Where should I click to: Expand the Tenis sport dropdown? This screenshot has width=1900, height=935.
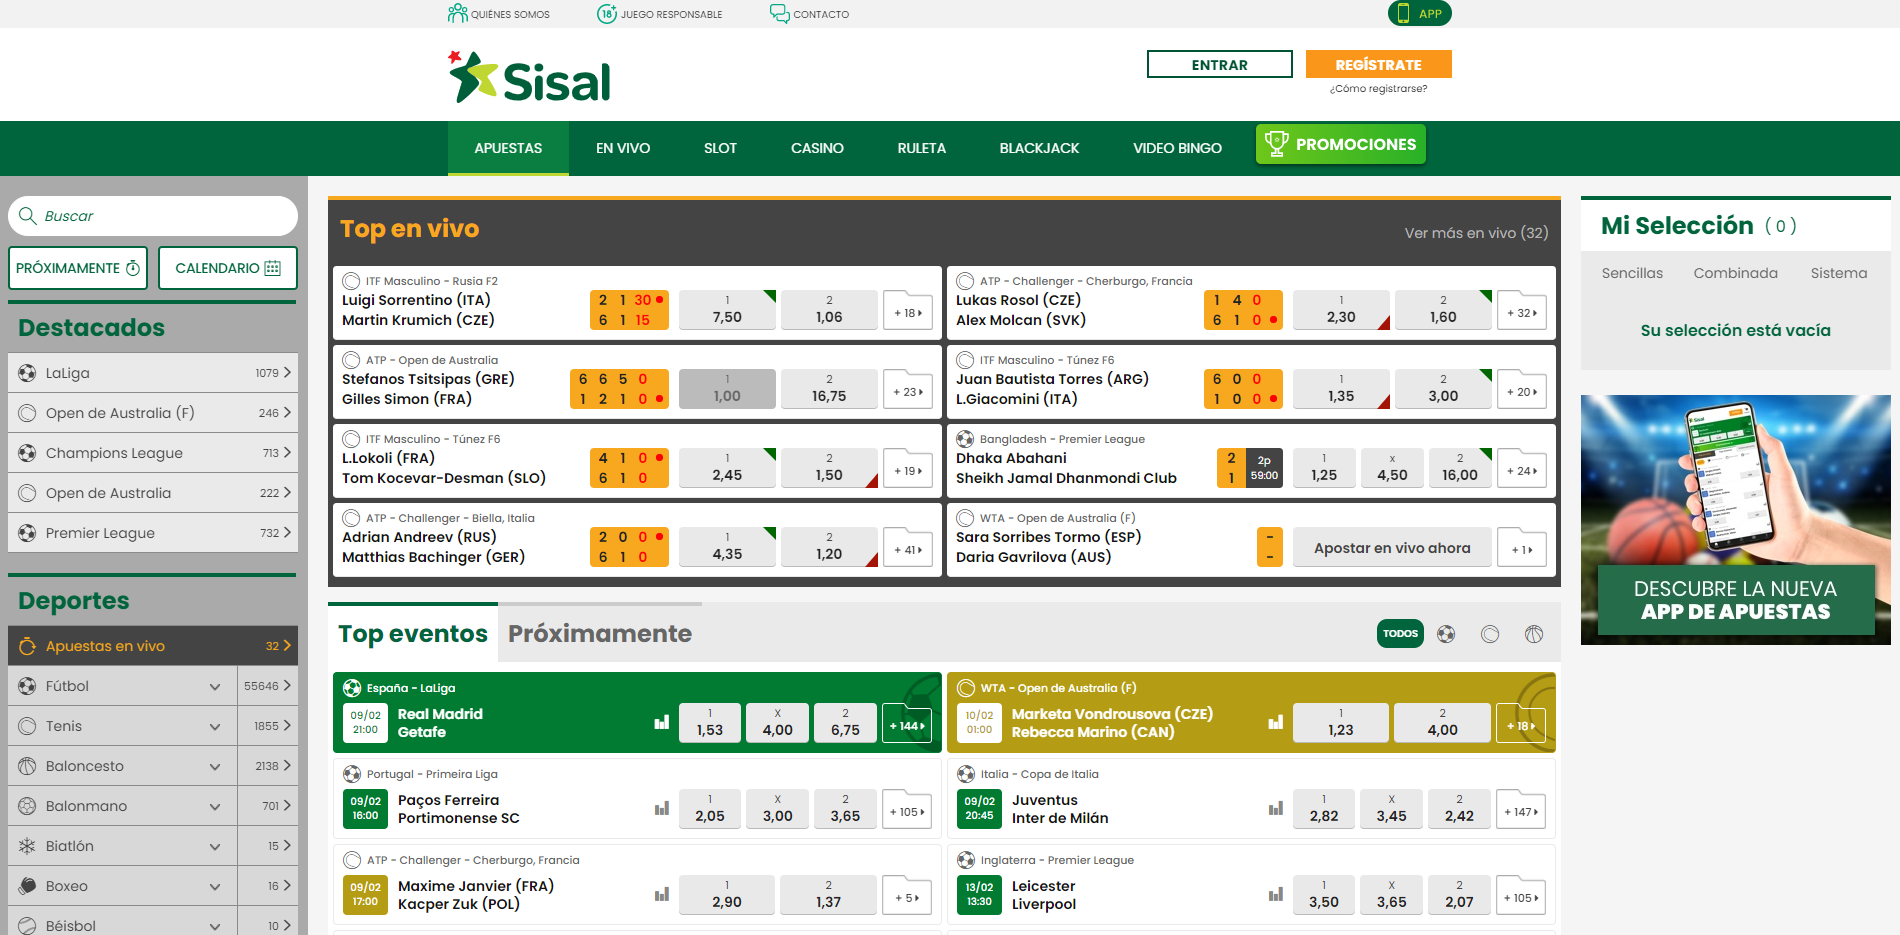click(x=215, y=726)
